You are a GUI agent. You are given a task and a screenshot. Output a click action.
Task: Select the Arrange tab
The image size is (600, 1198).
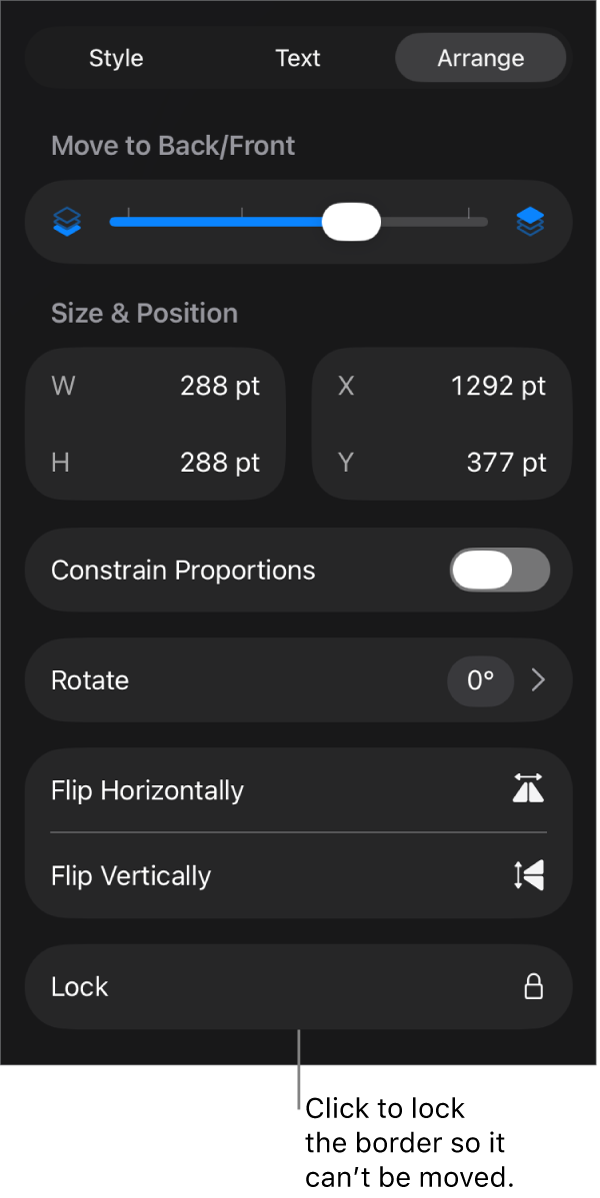coord(480,58)
